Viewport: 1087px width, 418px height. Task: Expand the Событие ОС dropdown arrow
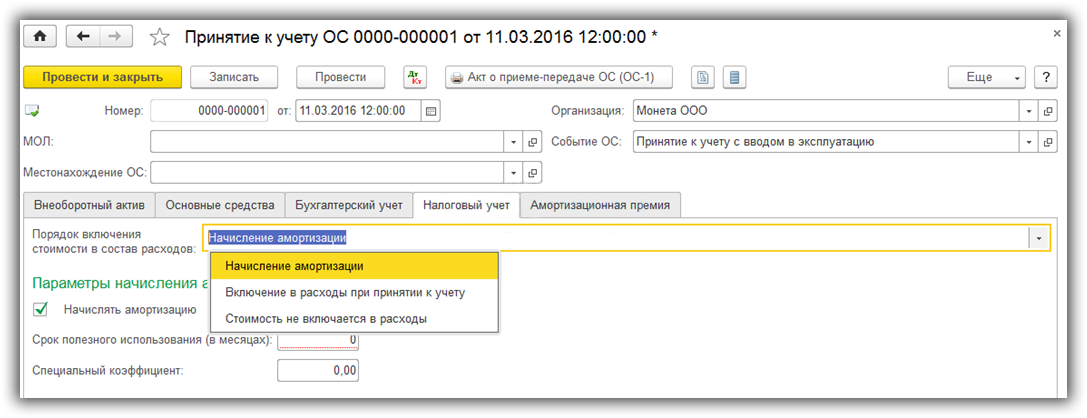pyautogui.click(x=1029, y=142)
